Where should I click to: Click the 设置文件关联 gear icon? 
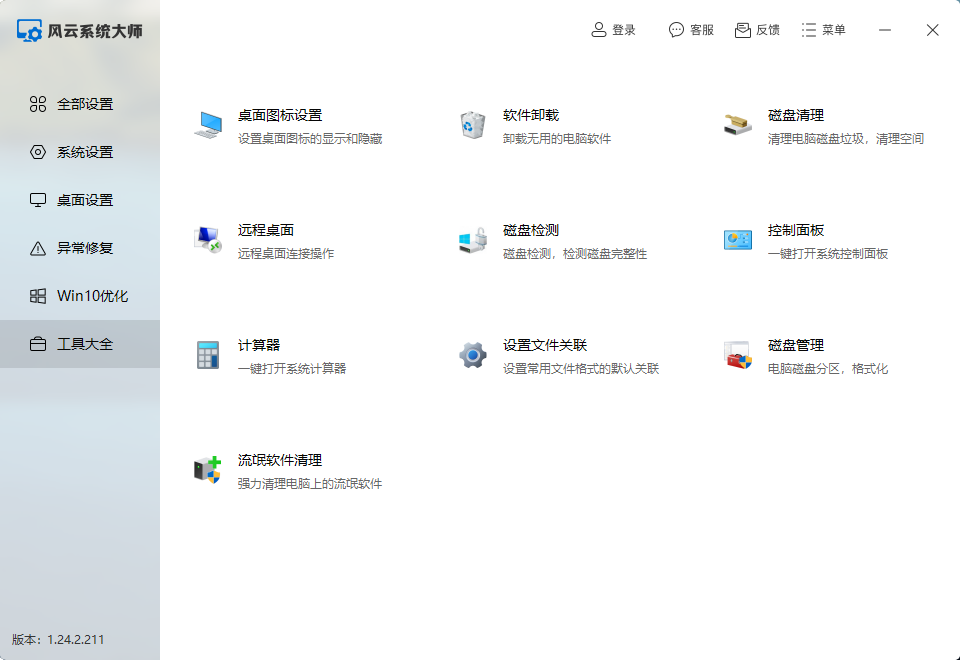(473, 355)
